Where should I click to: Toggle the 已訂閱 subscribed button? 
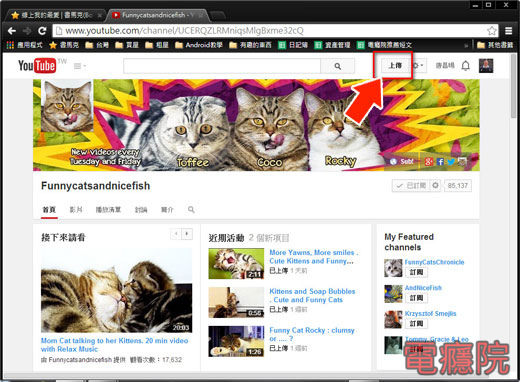click(x=411, y=186)
